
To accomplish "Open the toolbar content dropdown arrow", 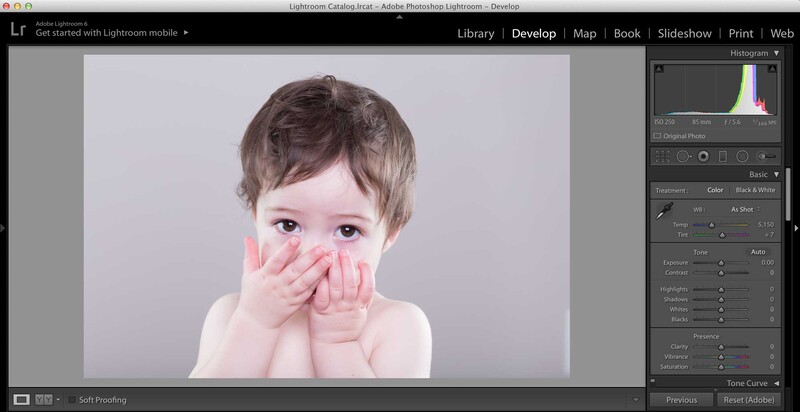I will (x=635, y=400).
